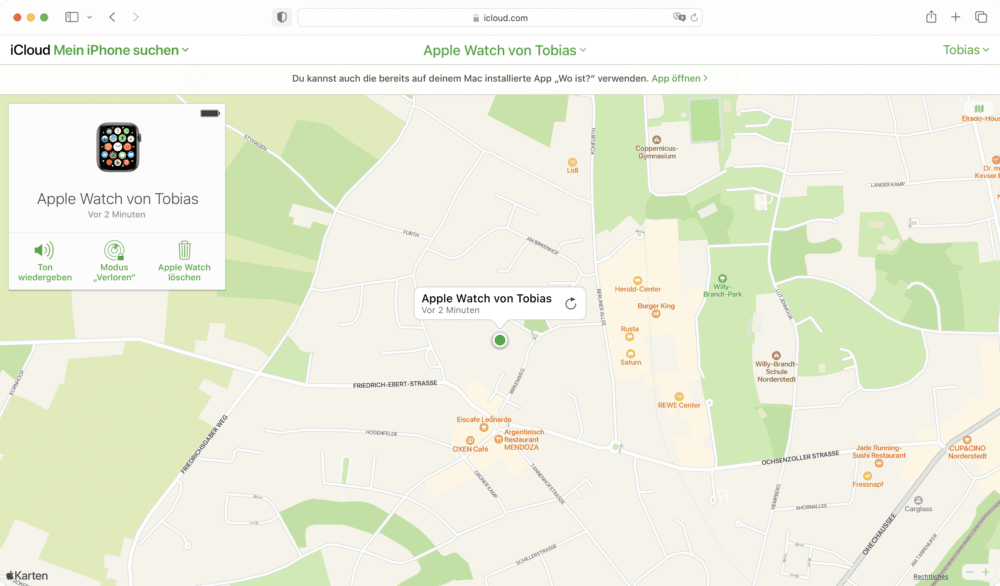Click the iCloud home label

[x=30, y=50]
